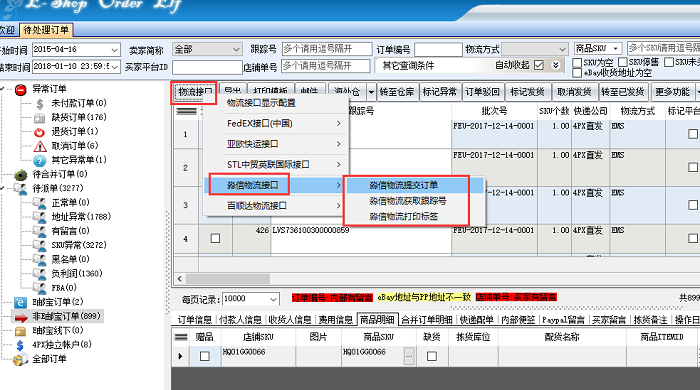Select 淼信物流提交订单 from the submenu
This screenshot has width=700, height=390.
pyautogui.click(x=403, y=185)
